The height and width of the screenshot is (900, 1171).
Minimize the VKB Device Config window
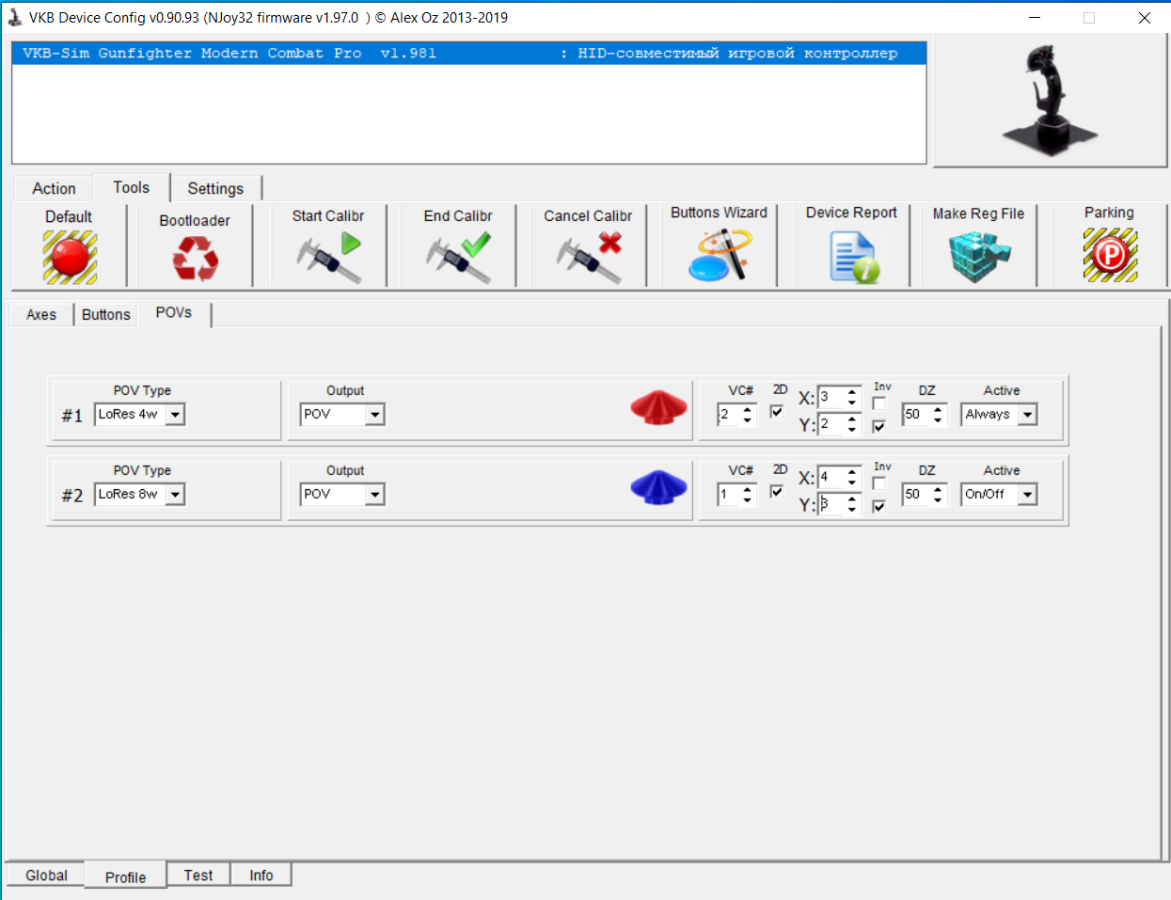(1034, 17)
